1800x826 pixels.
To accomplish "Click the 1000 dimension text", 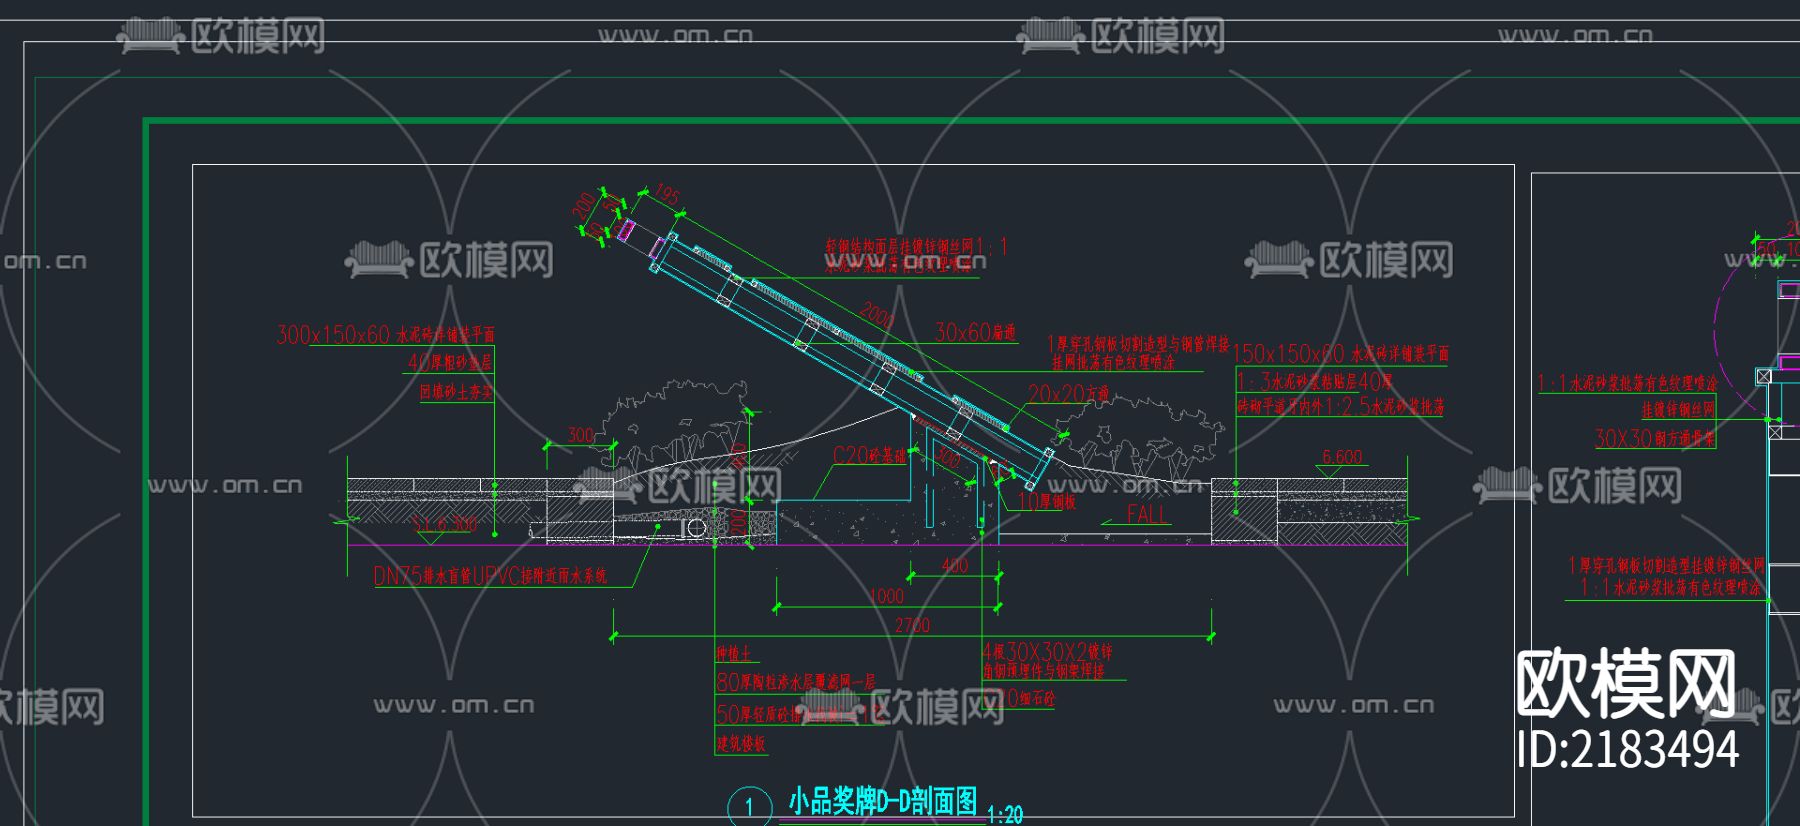I will 886,596.
